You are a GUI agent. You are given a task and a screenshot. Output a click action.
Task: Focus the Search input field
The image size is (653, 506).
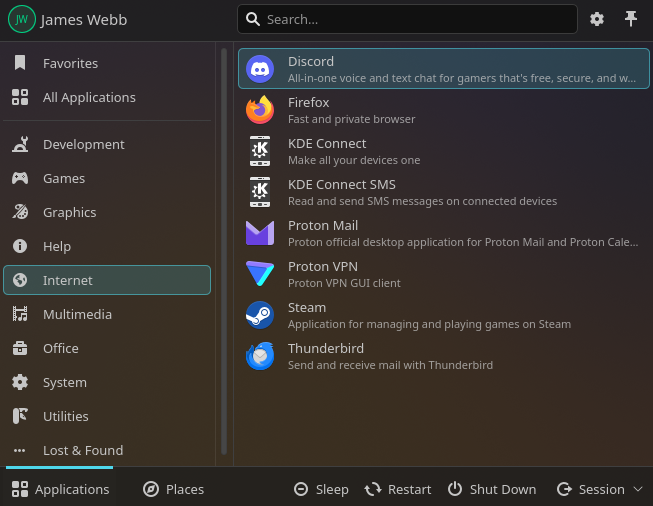[407, 19]
